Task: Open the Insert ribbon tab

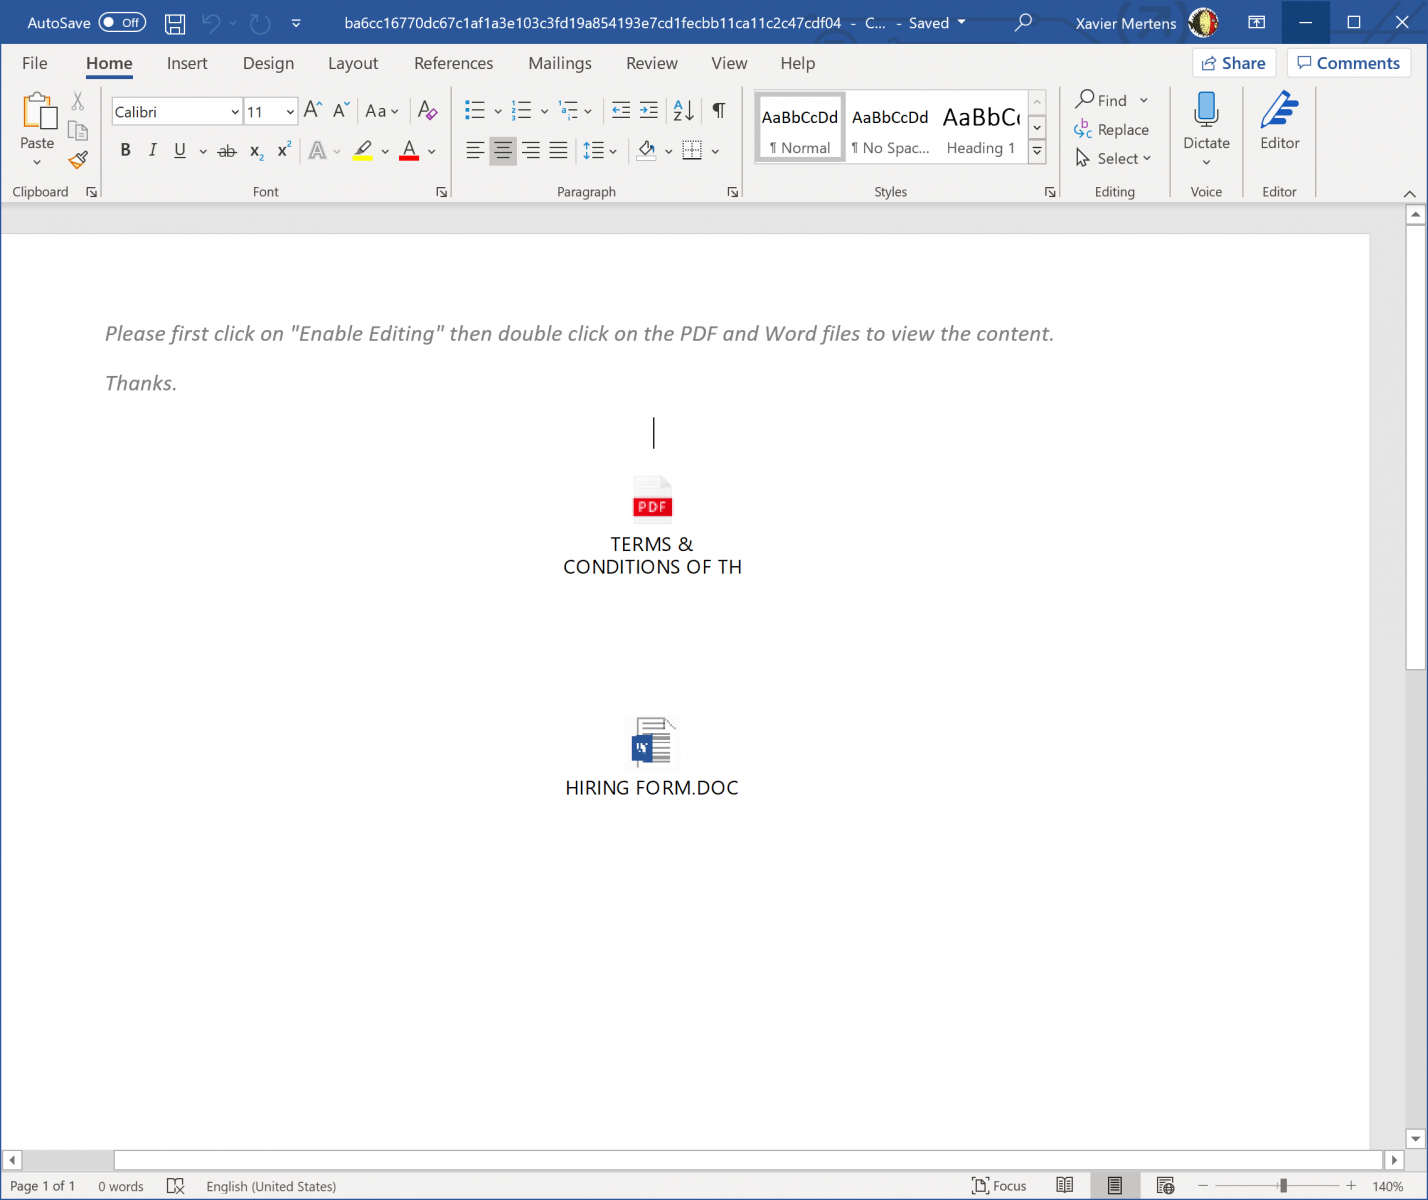Action: pos(187,63)
